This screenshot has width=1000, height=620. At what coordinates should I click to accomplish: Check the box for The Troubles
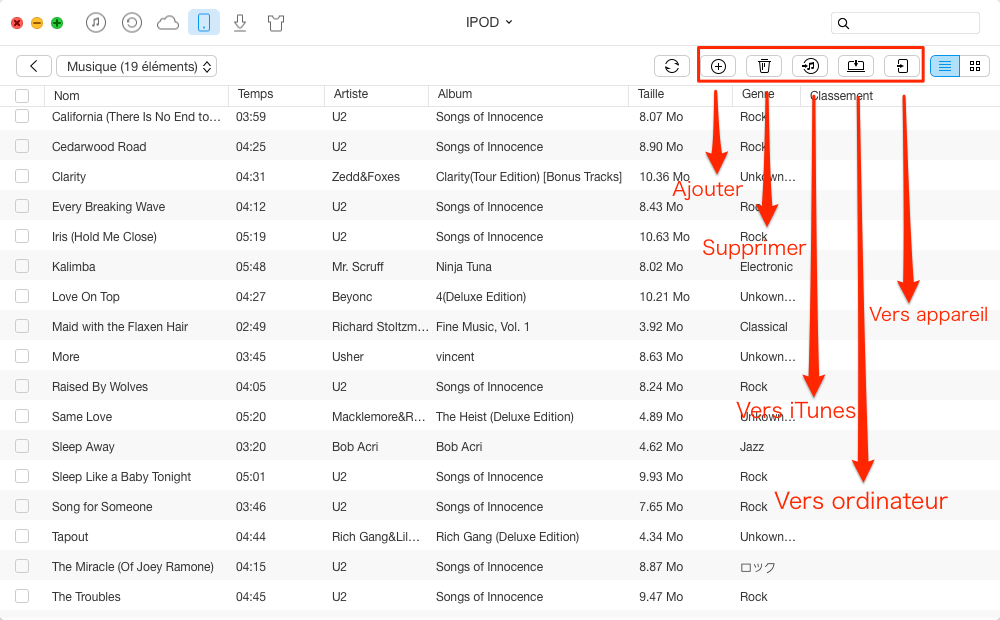click(22, 596)
